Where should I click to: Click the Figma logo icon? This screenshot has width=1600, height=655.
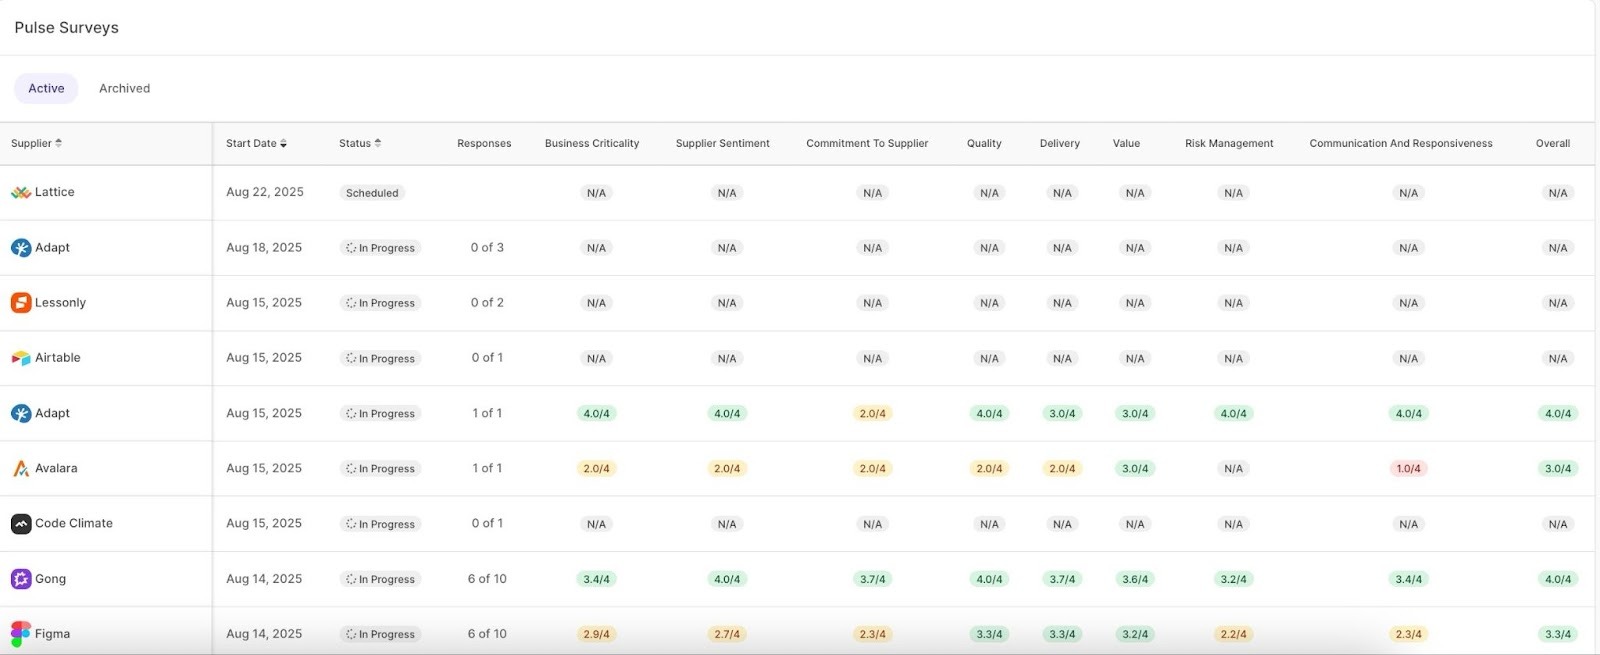click(x=21, y=634)
